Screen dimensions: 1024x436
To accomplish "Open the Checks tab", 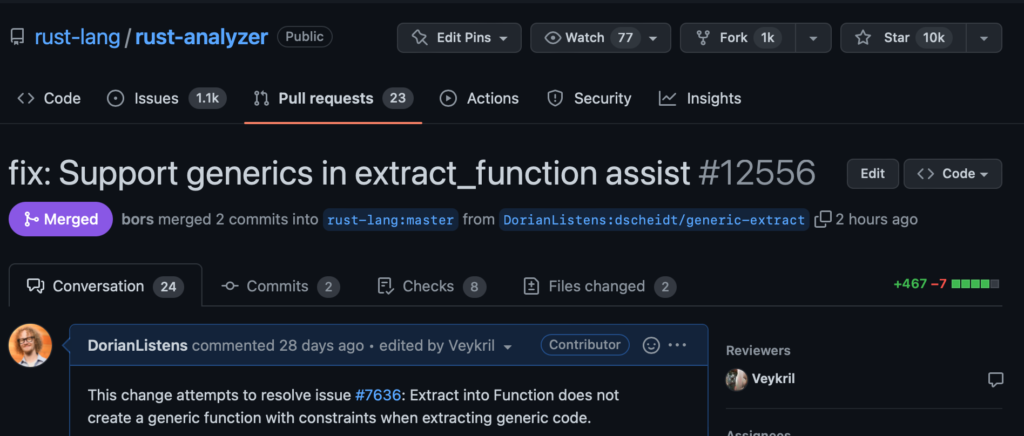I will tap(432, 286).
